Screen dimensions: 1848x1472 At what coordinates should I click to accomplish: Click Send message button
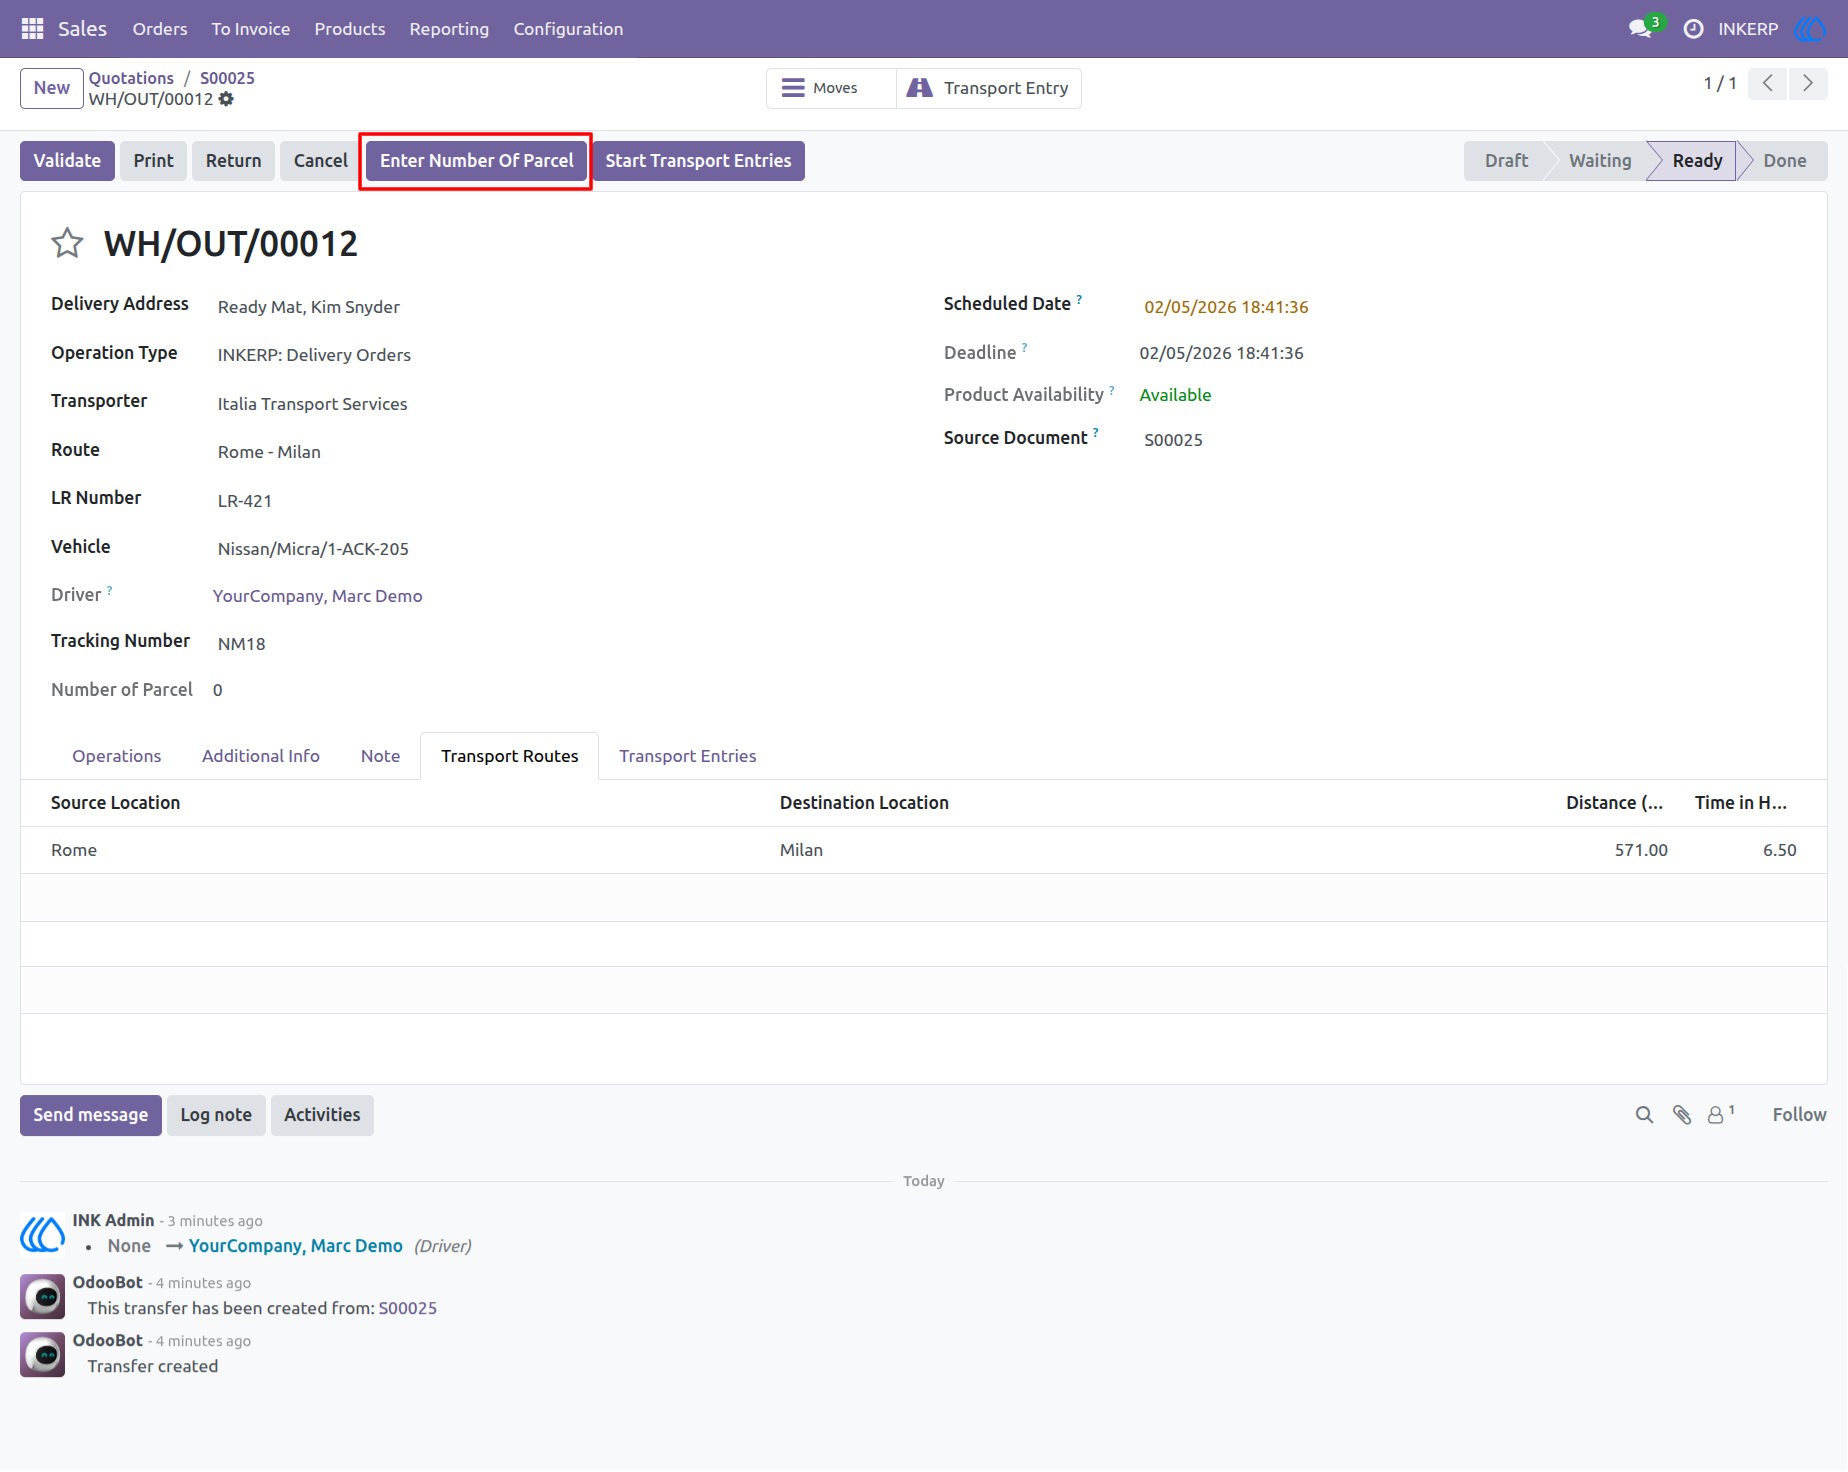[x=90, y=1115]
